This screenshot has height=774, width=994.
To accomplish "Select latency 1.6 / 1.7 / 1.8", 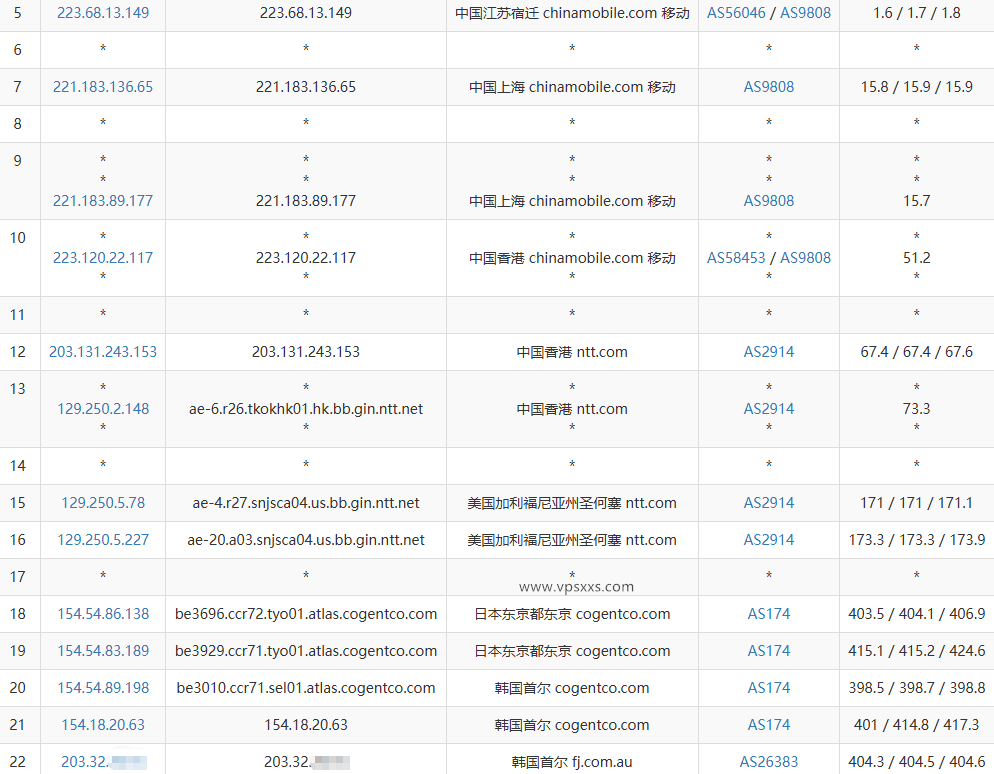I will 916,13.
